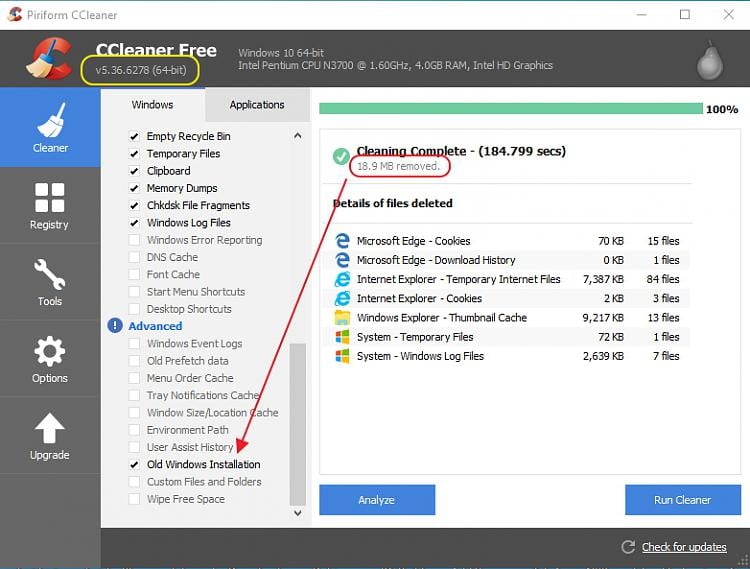Click scroll up arrow in options list
Screen dimensions: 750x569
[298, 136]
